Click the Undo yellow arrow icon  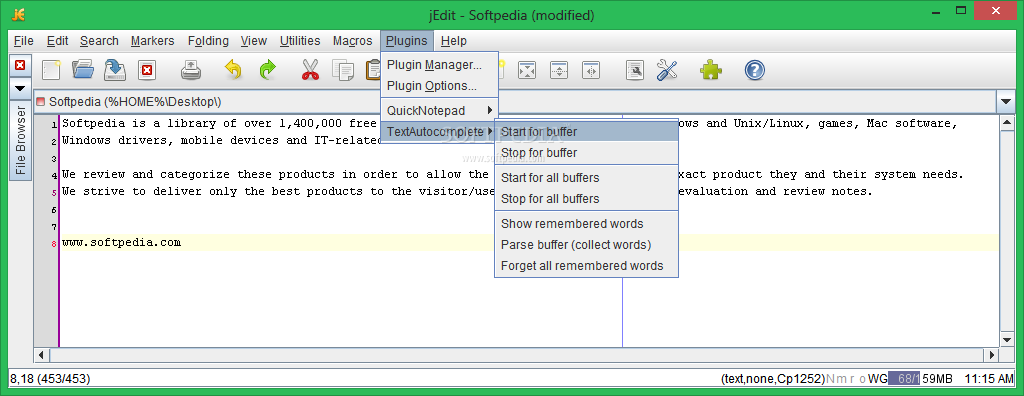233,70
